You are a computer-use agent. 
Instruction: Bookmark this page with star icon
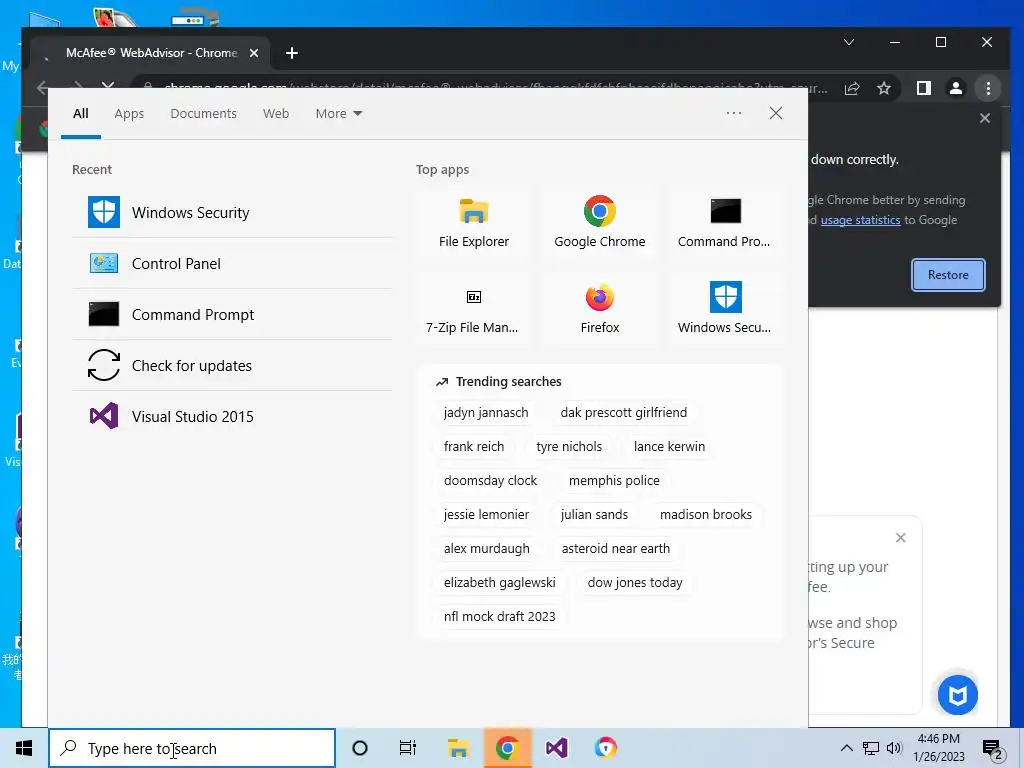point(884,88)
